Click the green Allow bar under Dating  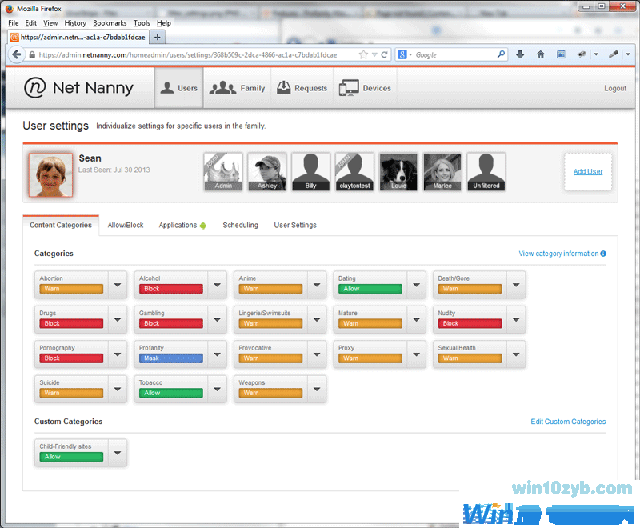[370, 288]
